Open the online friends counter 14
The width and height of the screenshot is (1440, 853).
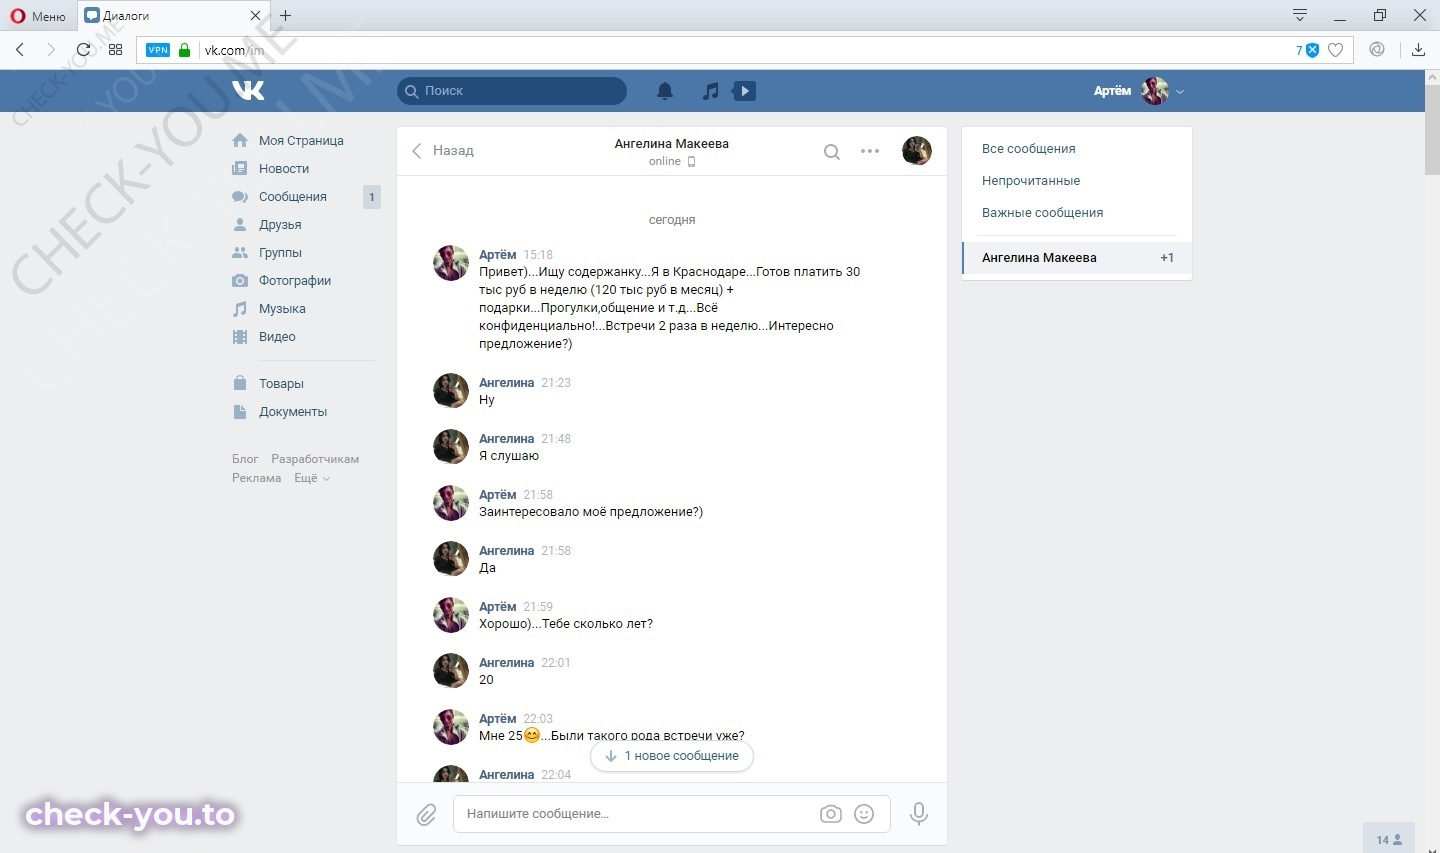(x=1389, y=839)
